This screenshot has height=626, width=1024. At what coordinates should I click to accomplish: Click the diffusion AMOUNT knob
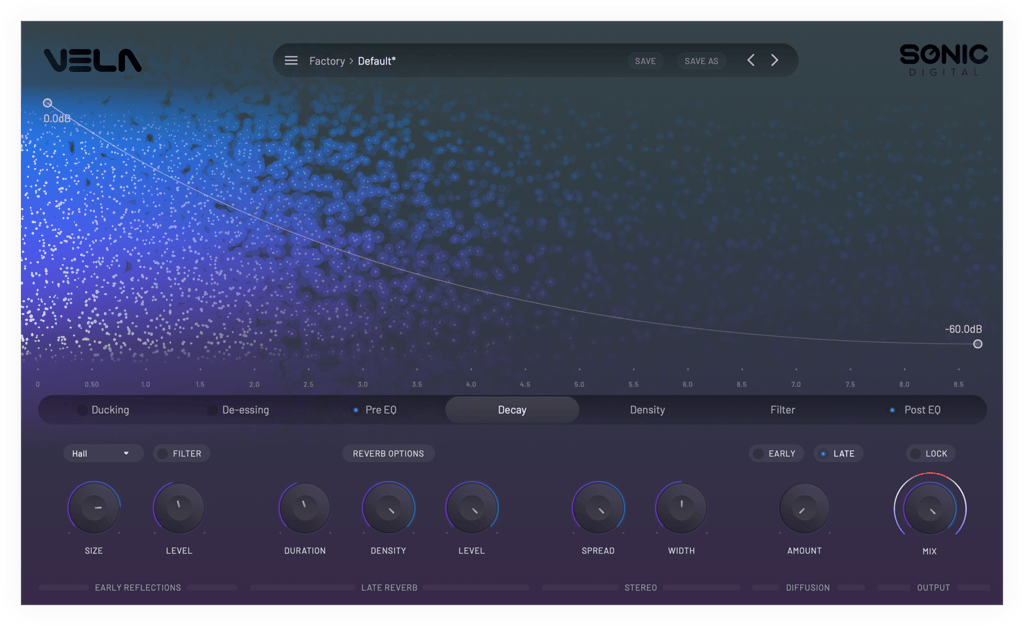[805, 508]
